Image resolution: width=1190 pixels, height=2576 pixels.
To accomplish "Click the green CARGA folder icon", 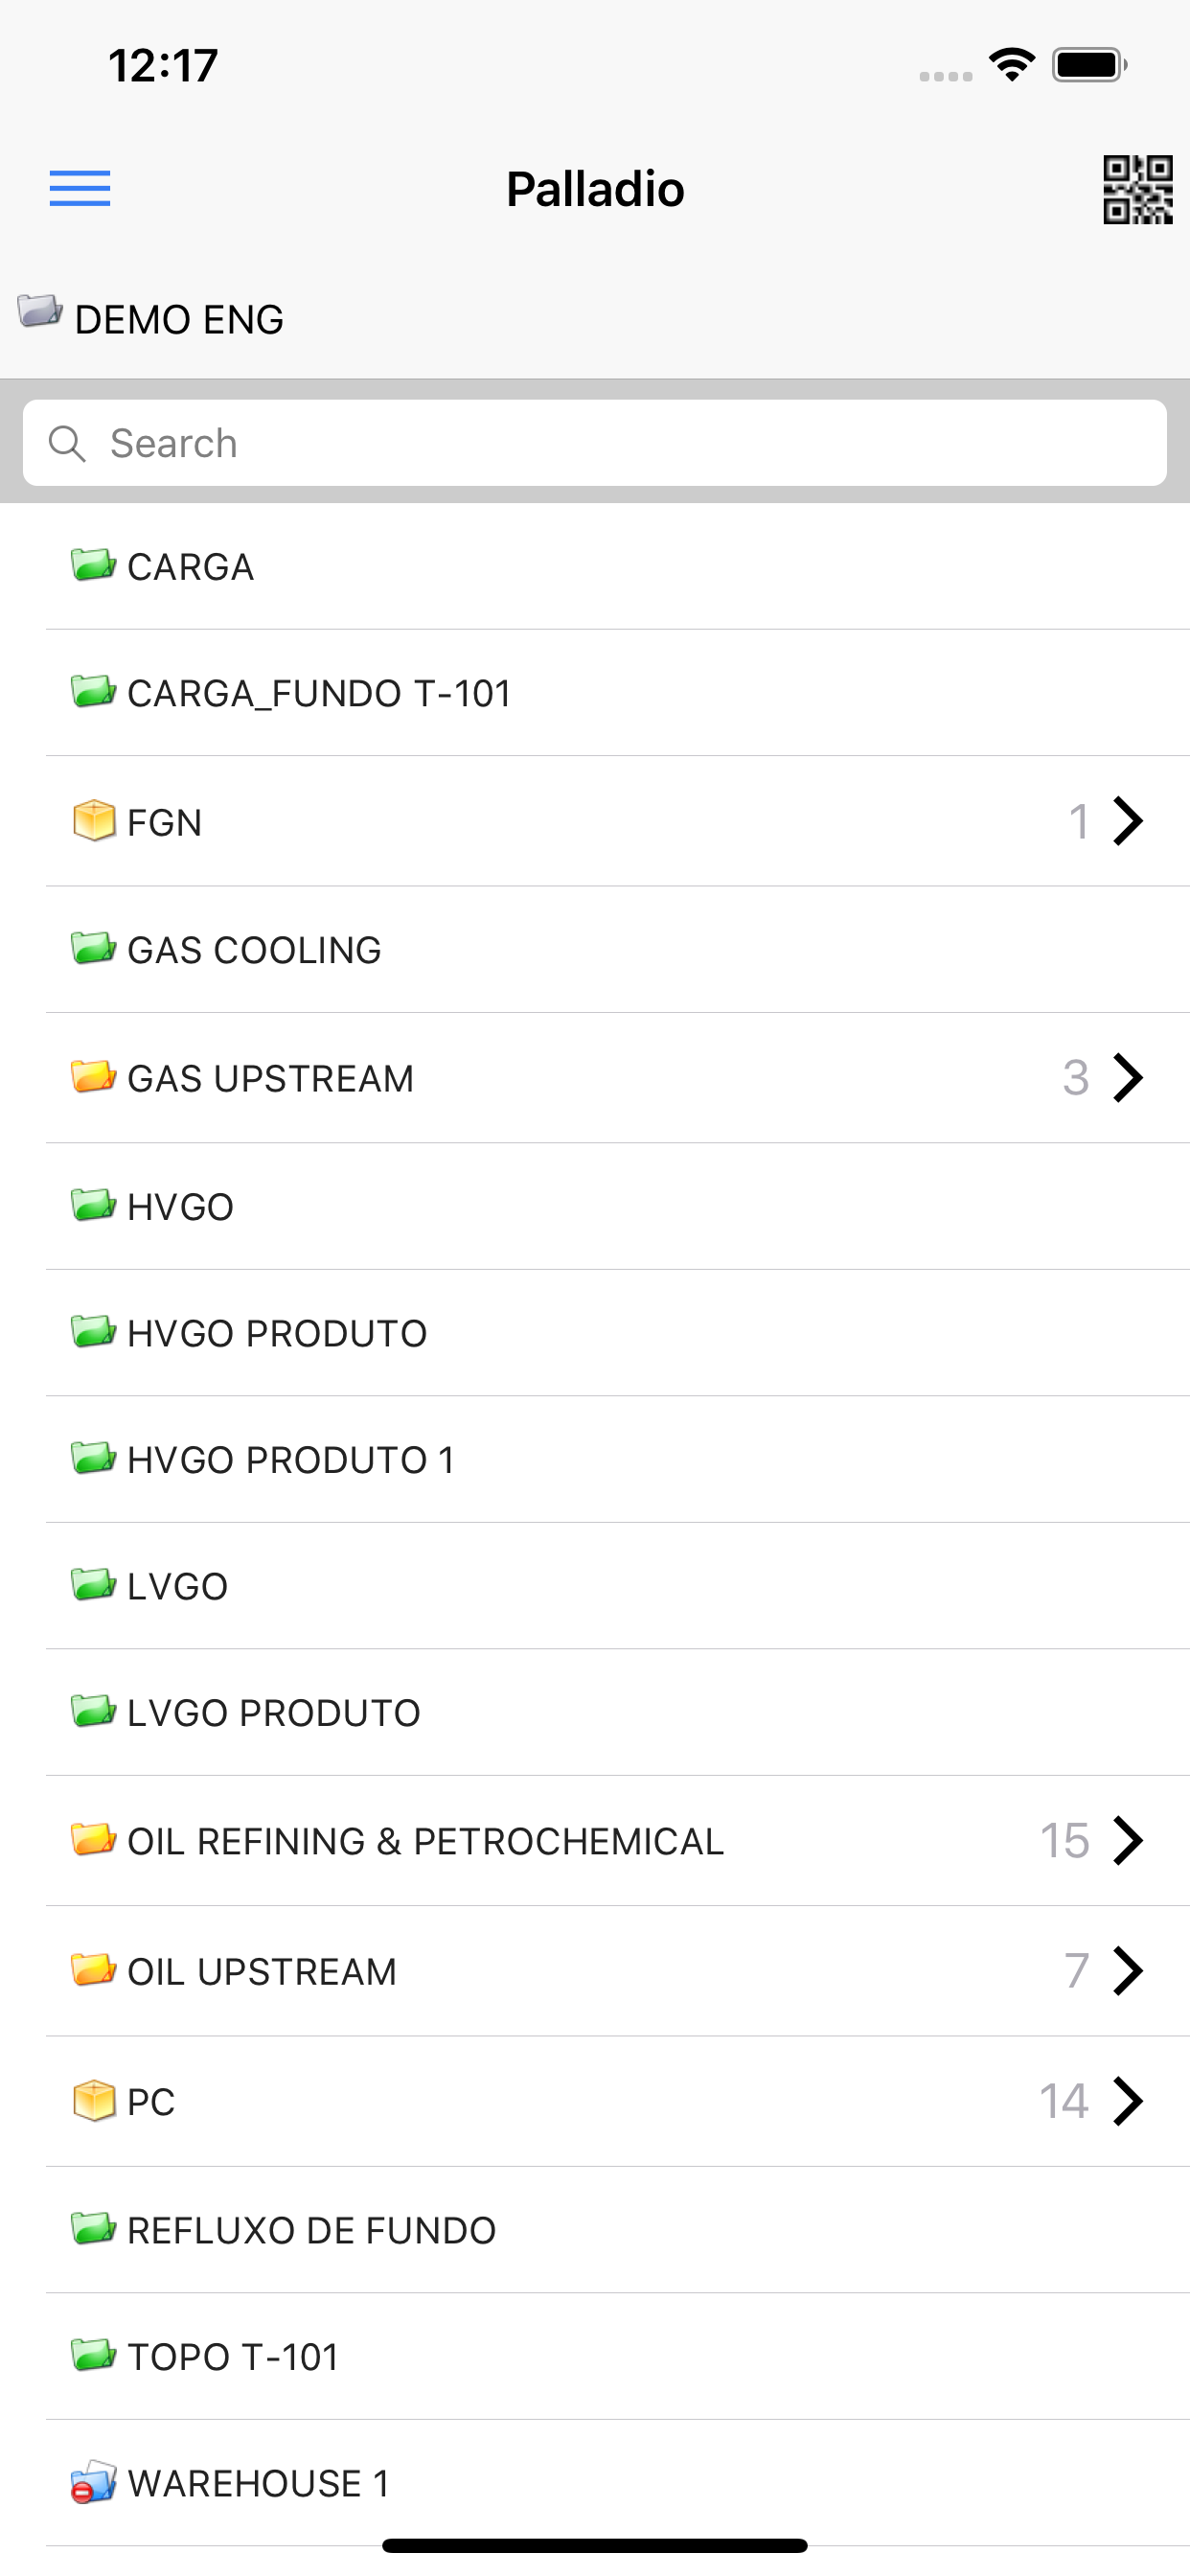I will click(x=94, y=565).
